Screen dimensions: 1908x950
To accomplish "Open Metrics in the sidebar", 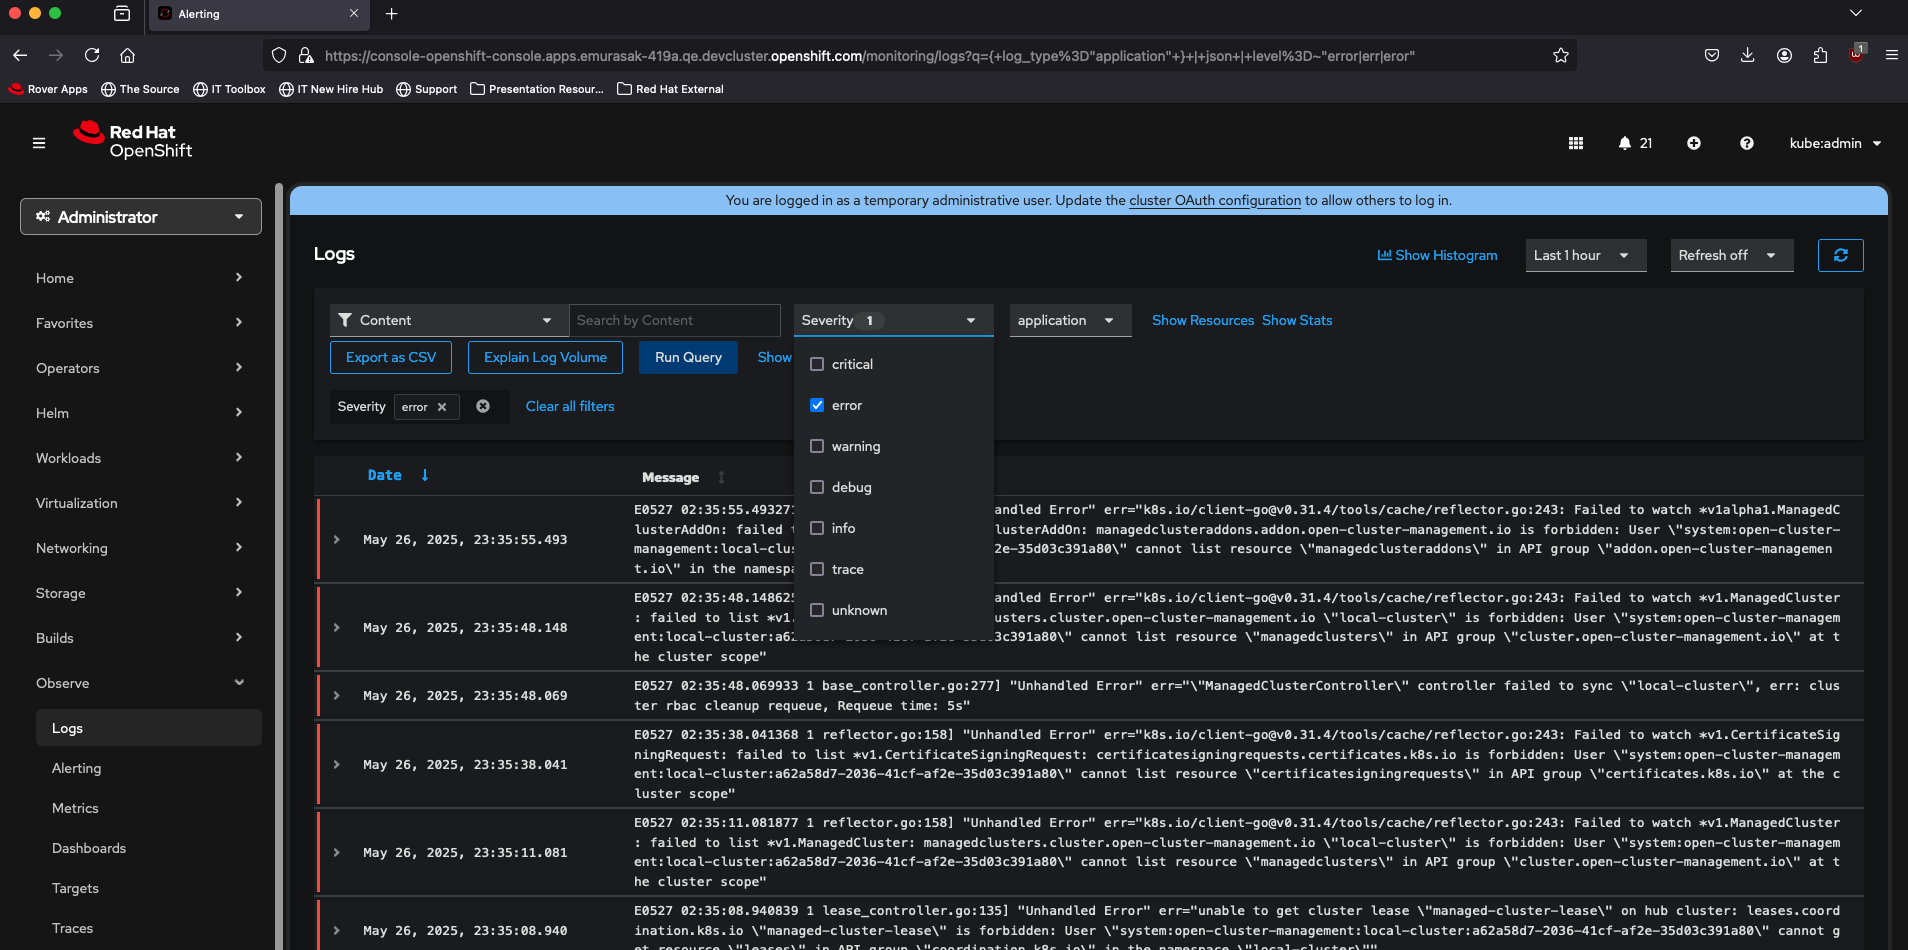I will [75, 808].
